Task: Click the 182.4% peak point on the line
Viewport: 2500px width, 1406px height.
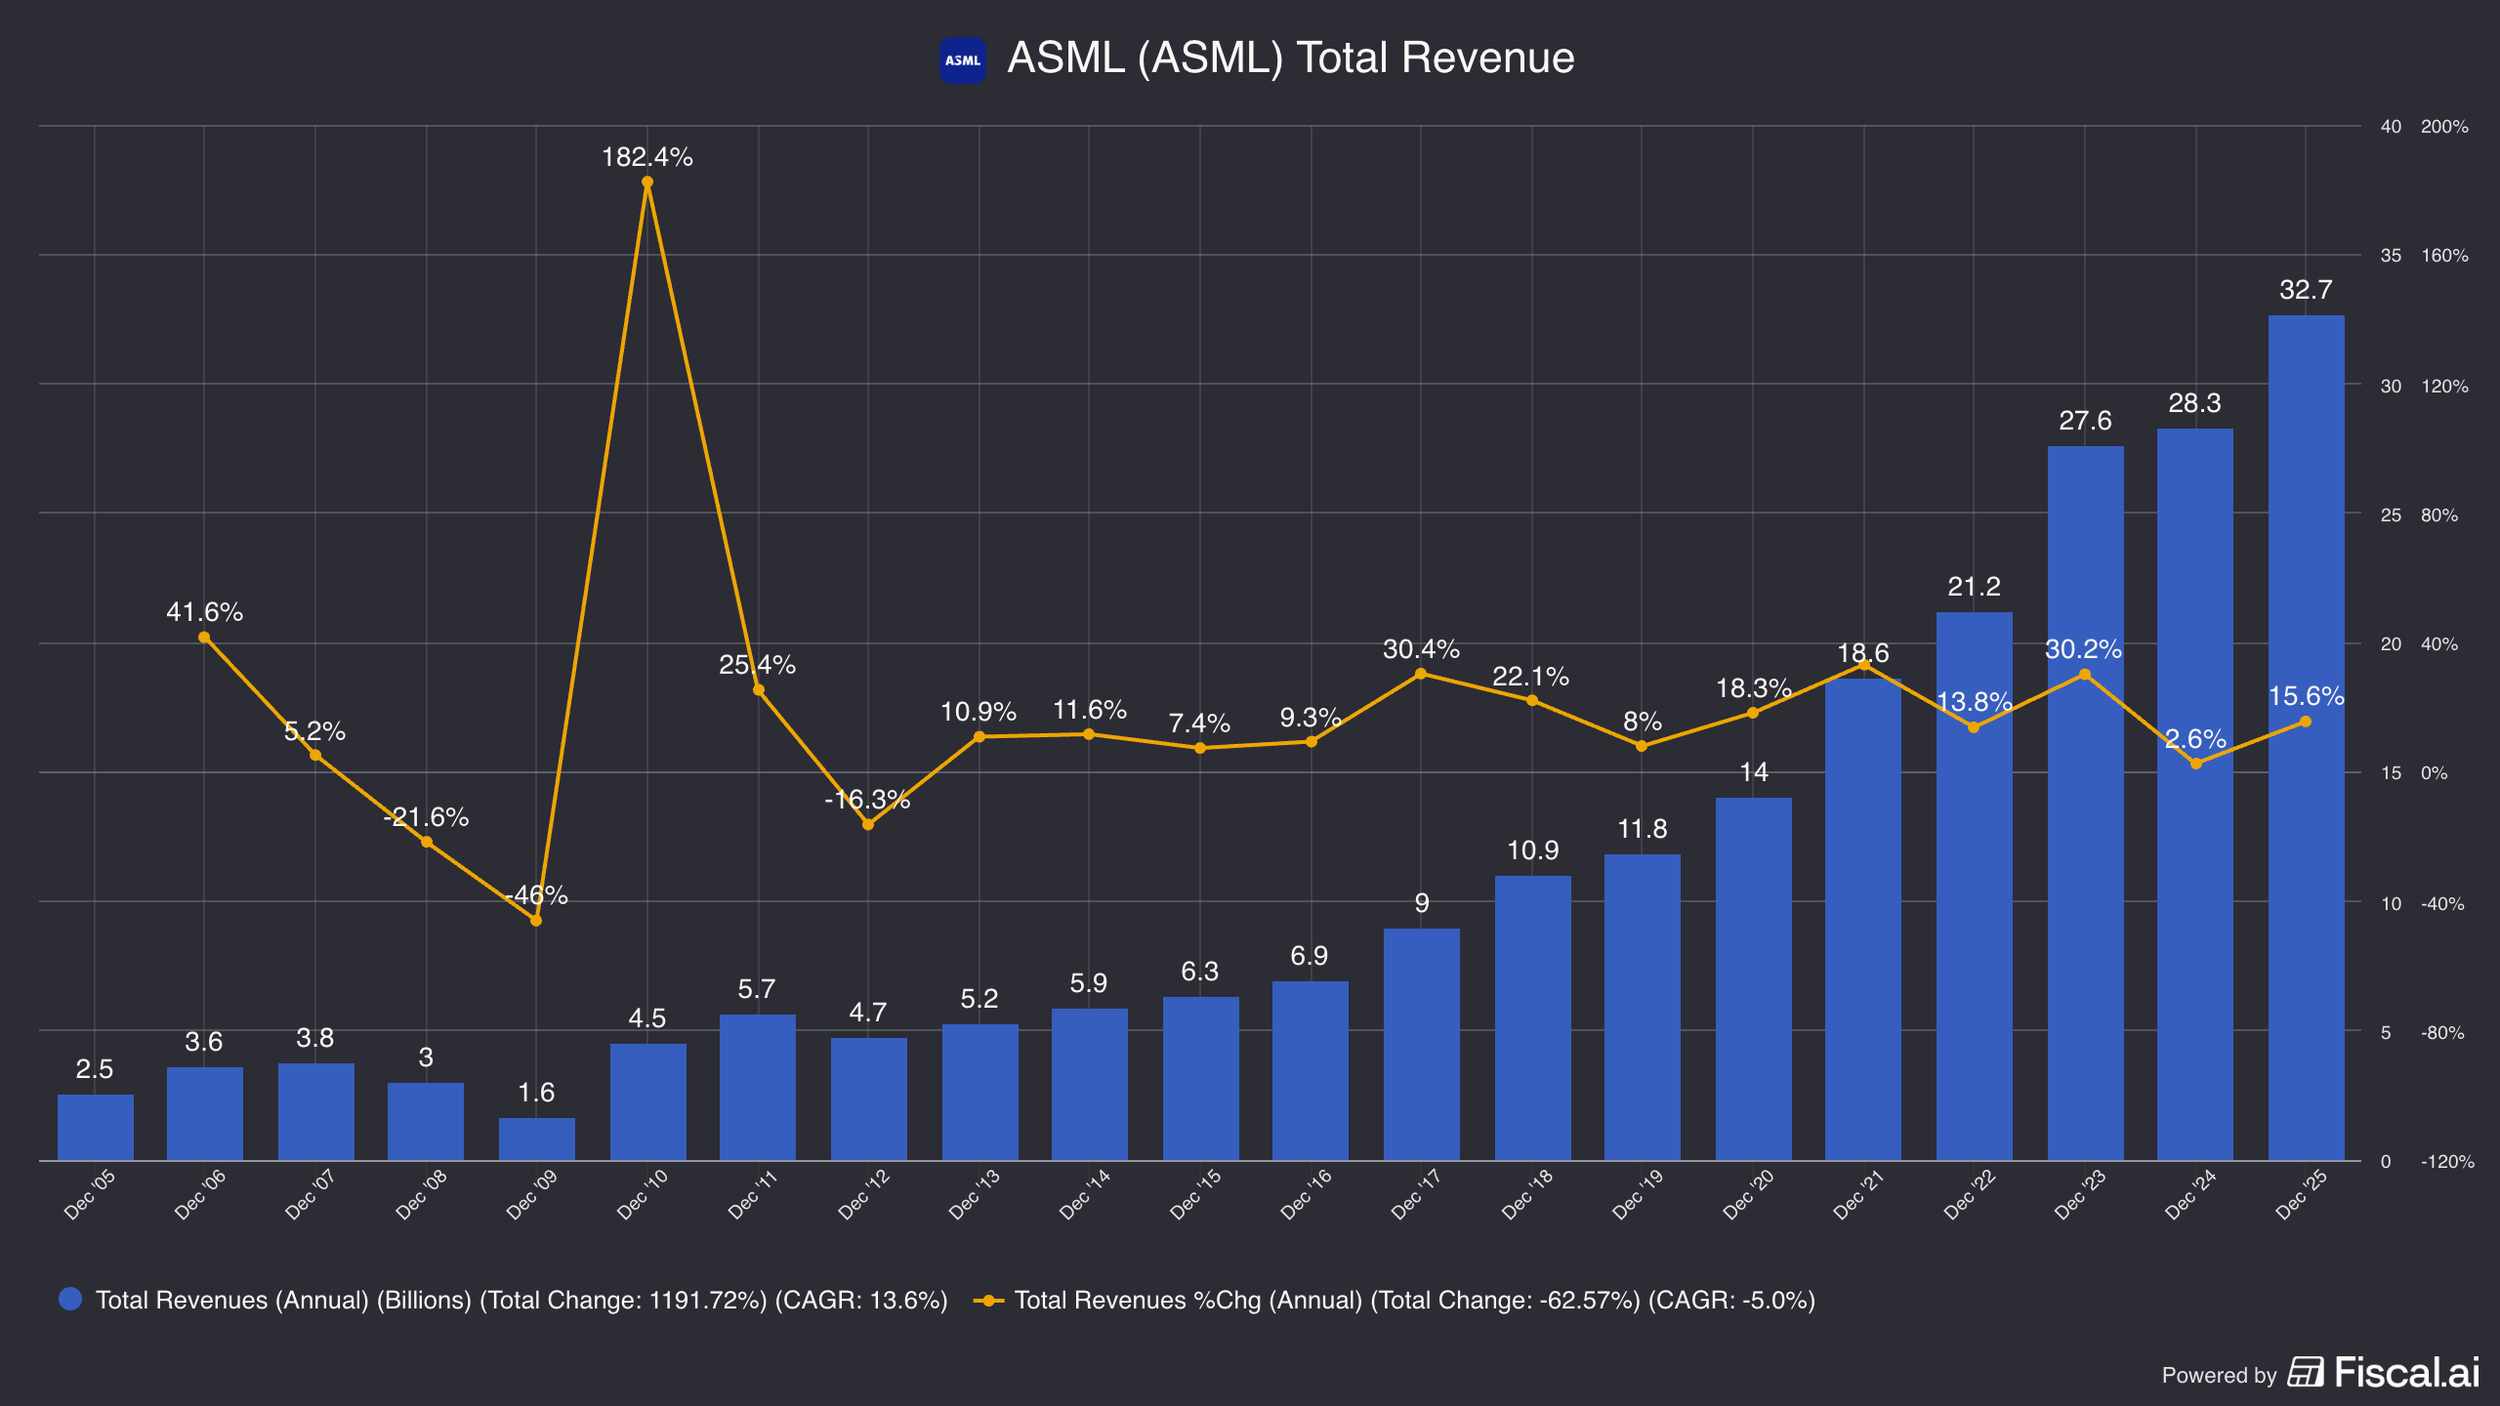Action: (x=647, y=182)
